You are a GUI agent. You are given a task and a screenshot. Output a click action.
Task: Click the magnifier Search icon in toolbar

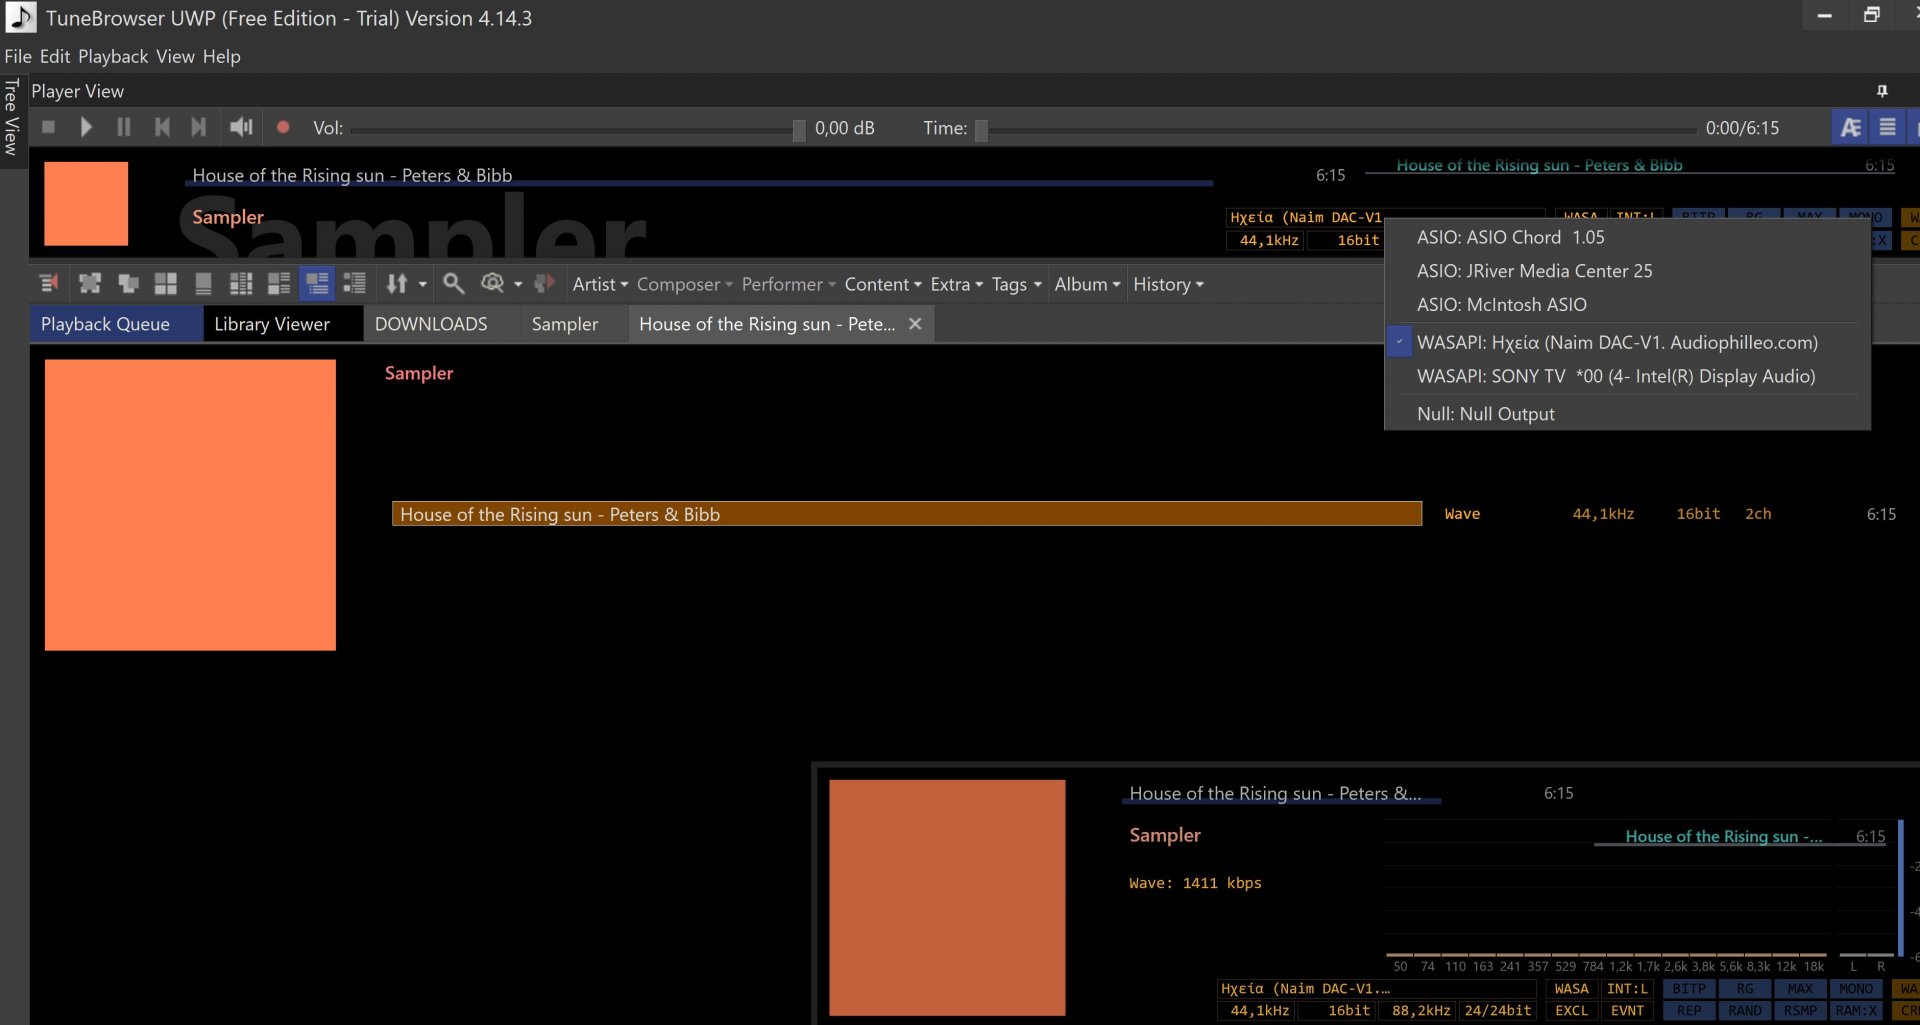pyautogui.click(x=453, y=284)
